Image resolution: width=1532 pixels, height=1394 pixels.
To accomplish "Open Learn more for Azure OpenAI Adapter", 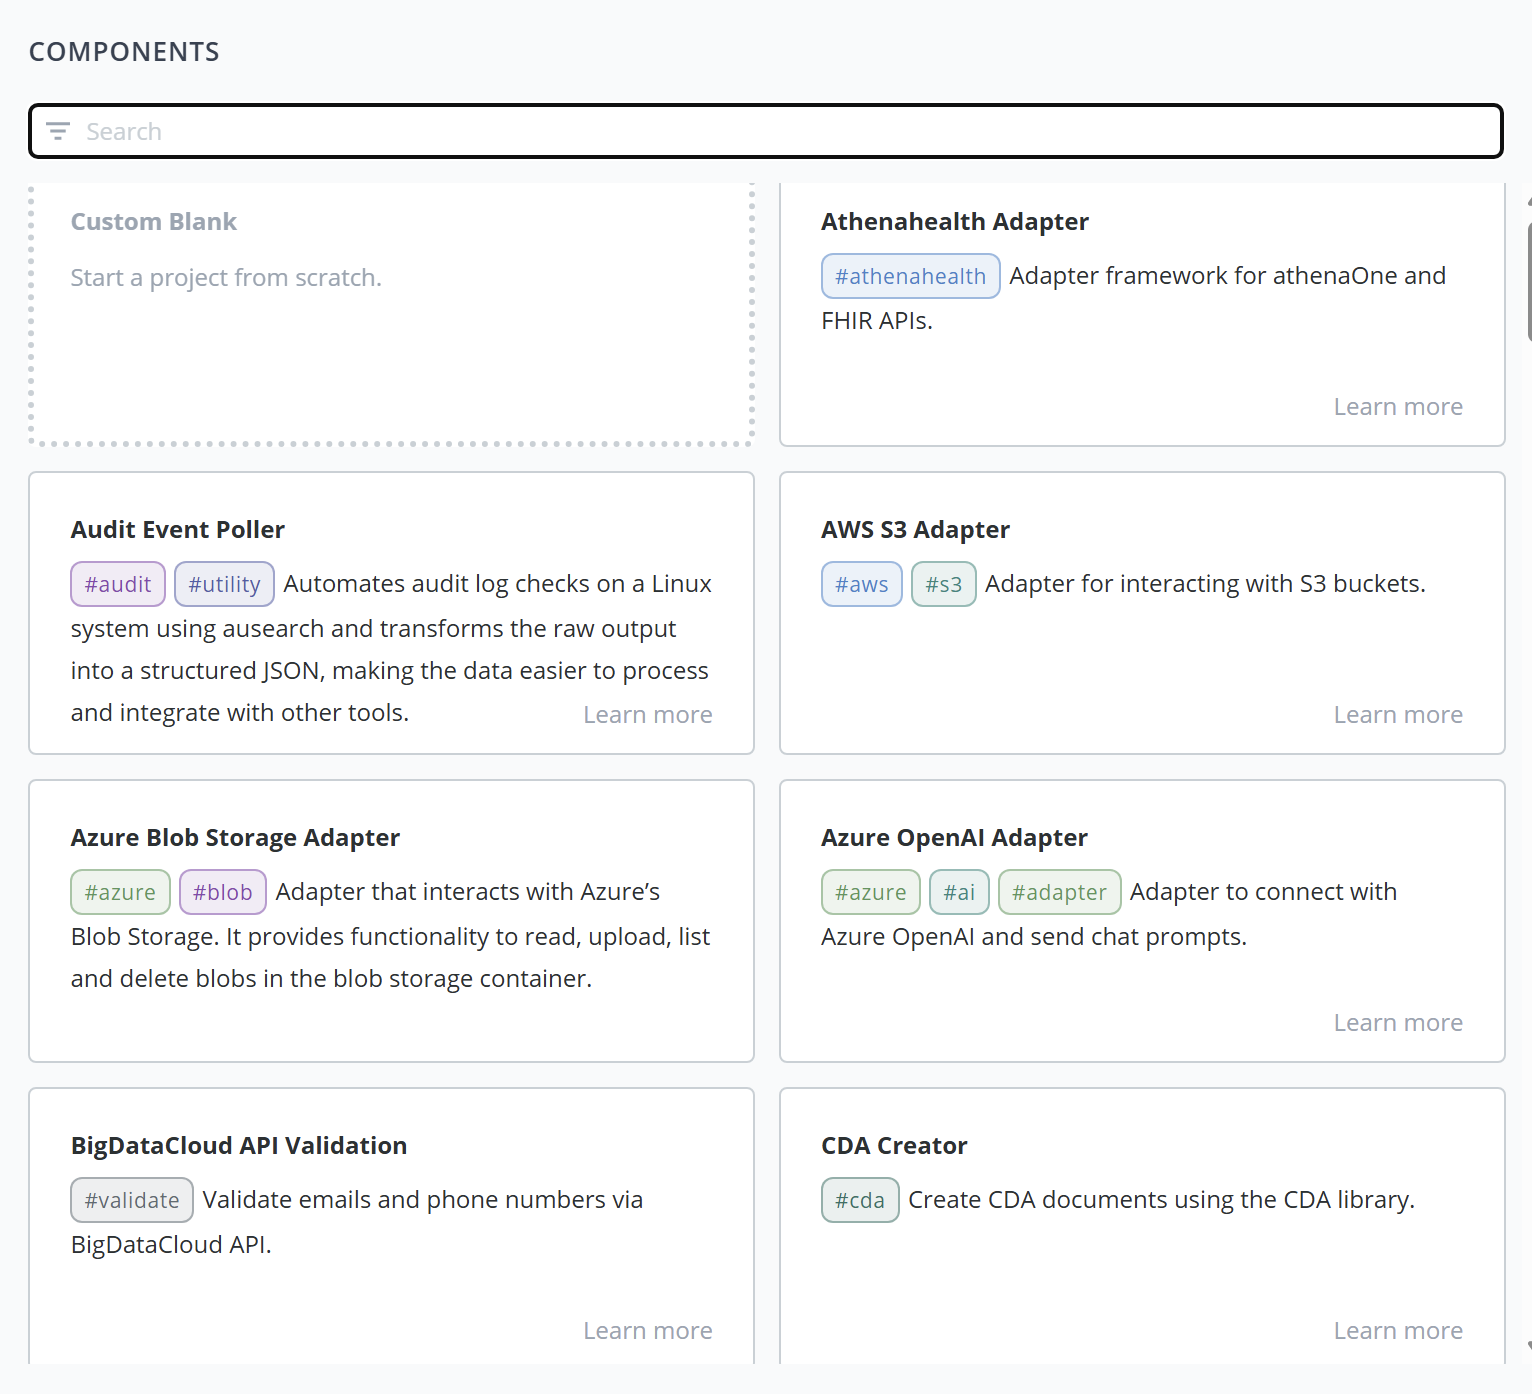I will (1398, 1023).
